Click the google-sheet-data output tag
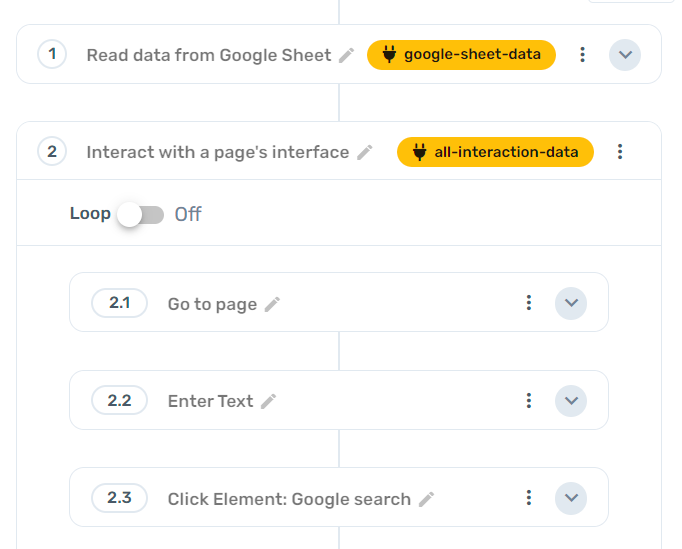The width and height of the screenshot is (682, 549). pos(461,55)
